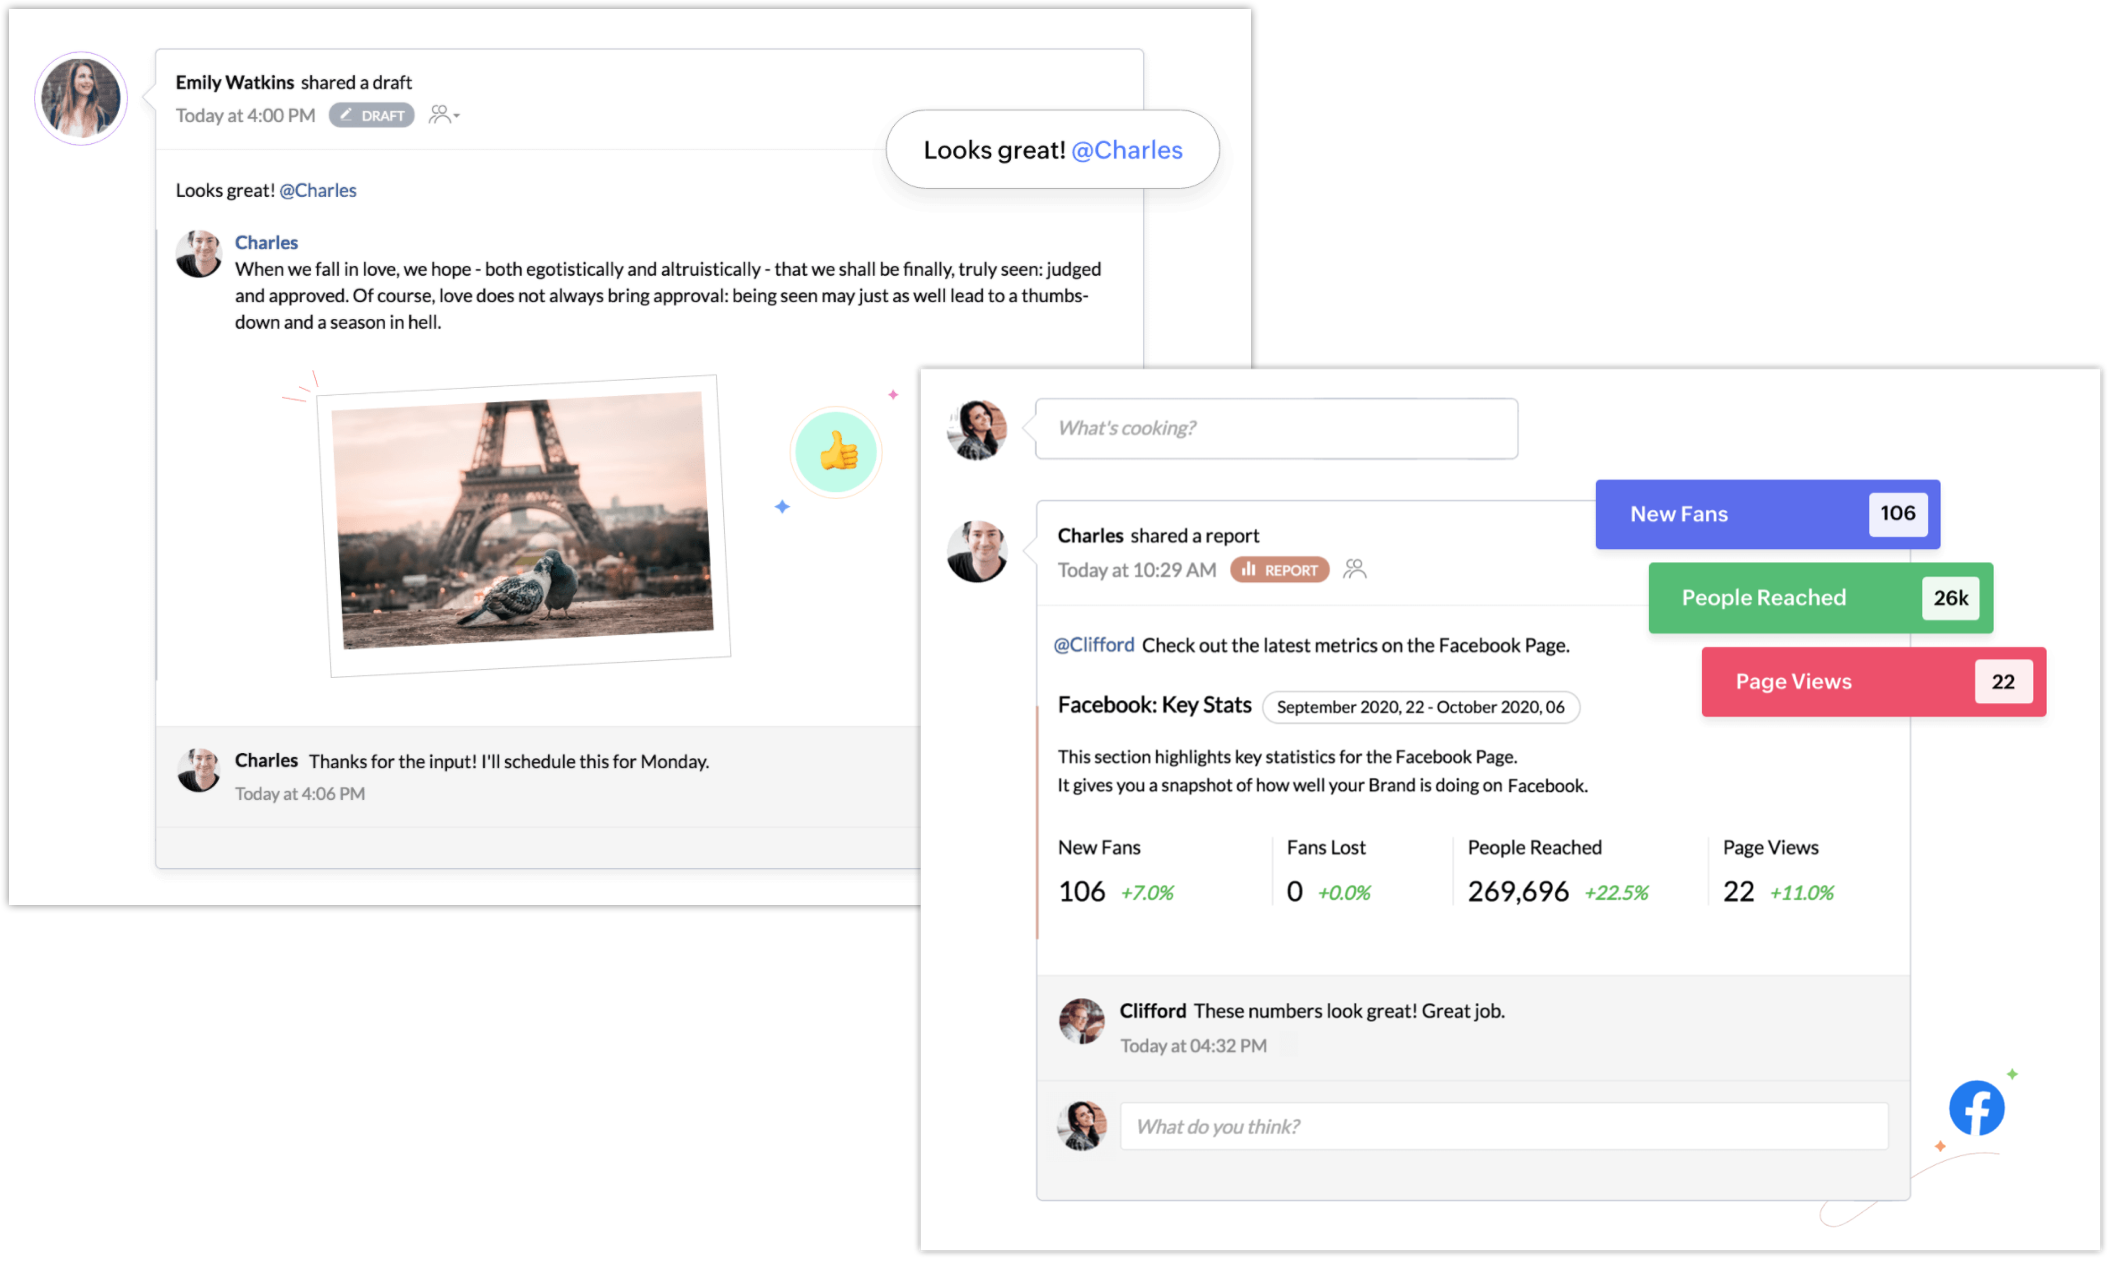Click the @Charles mention link

point(317,190)
